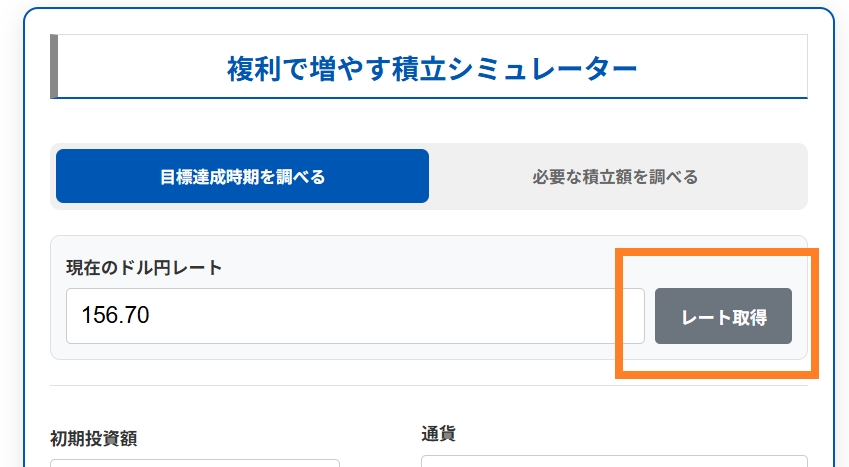Switch to the 目標達成時期を調べる tab

click(242, 177)
